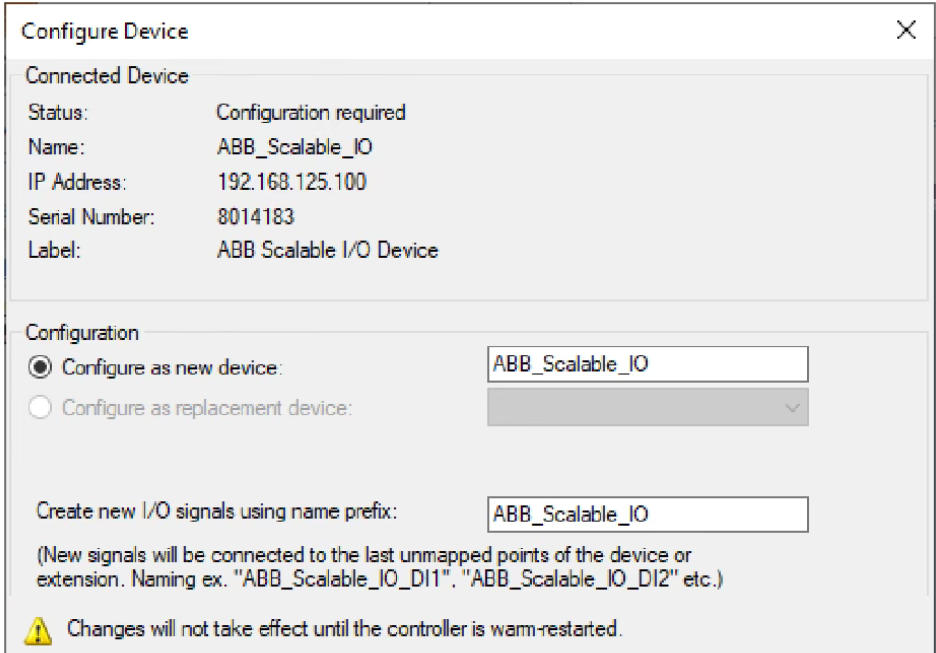Click the yellow warning triangle icon
This screenshot has width=936, height=653.
pyautogui.click(x=38, y=629)
